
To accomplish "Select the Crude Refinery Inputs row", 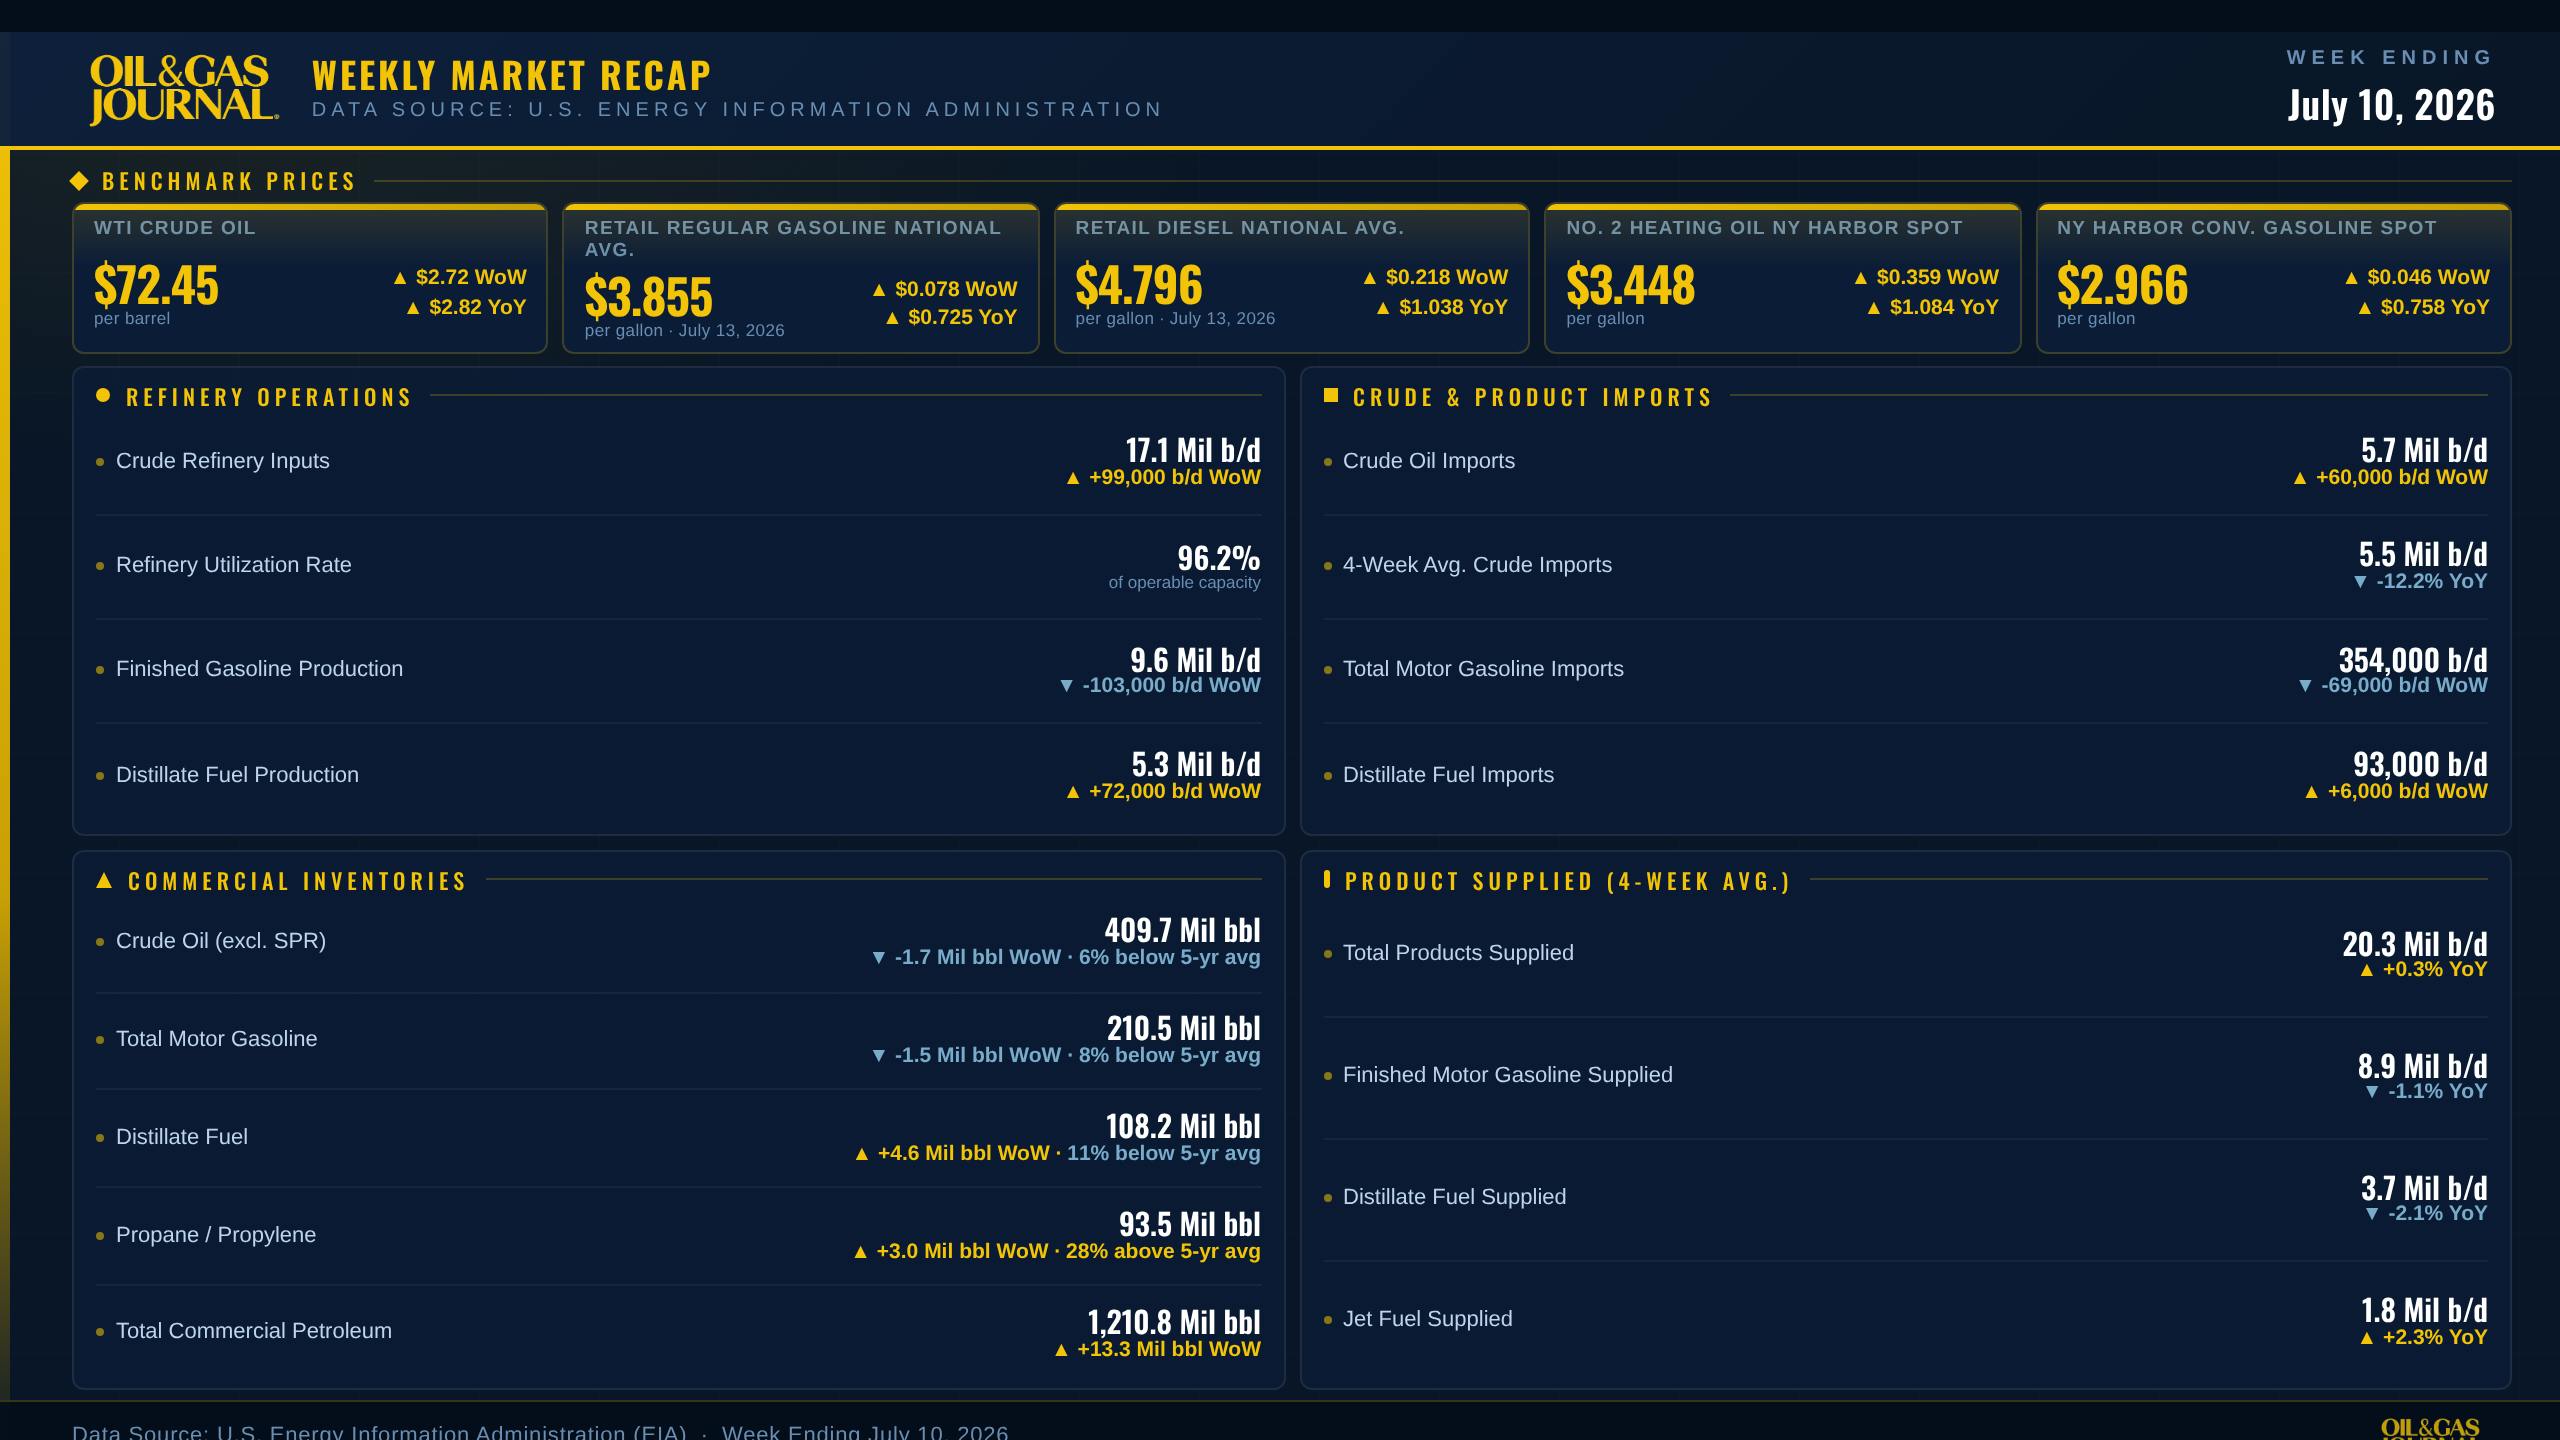I will [678, 462].
